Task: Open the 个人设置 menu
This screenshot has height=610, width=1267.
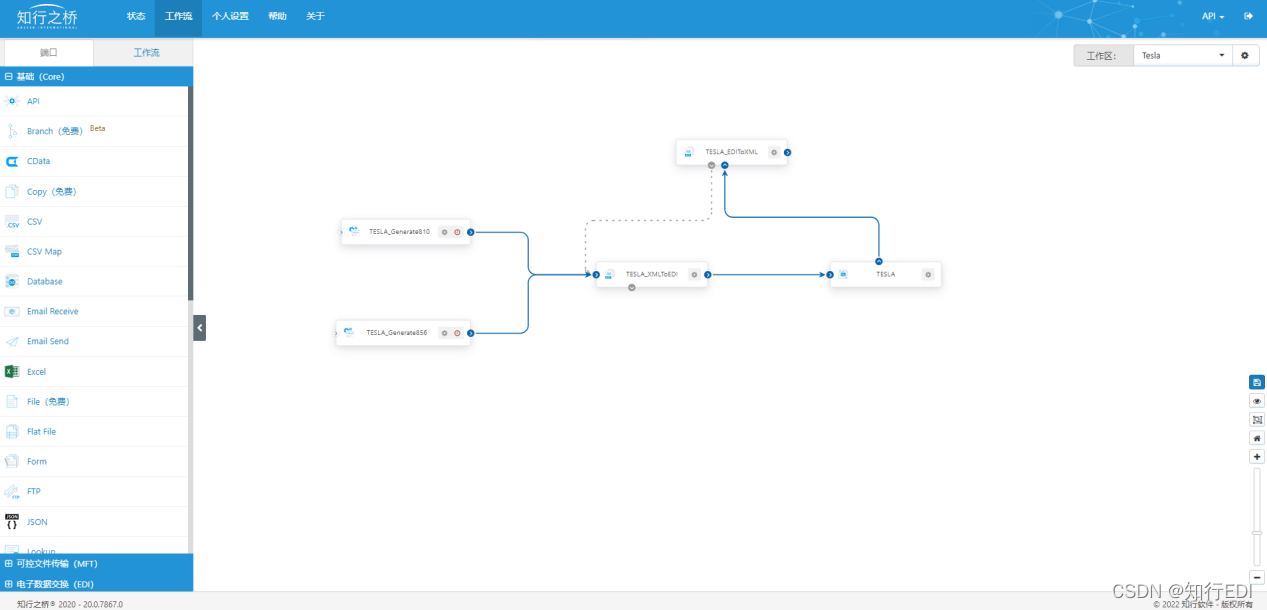Action: pos(230,17)
